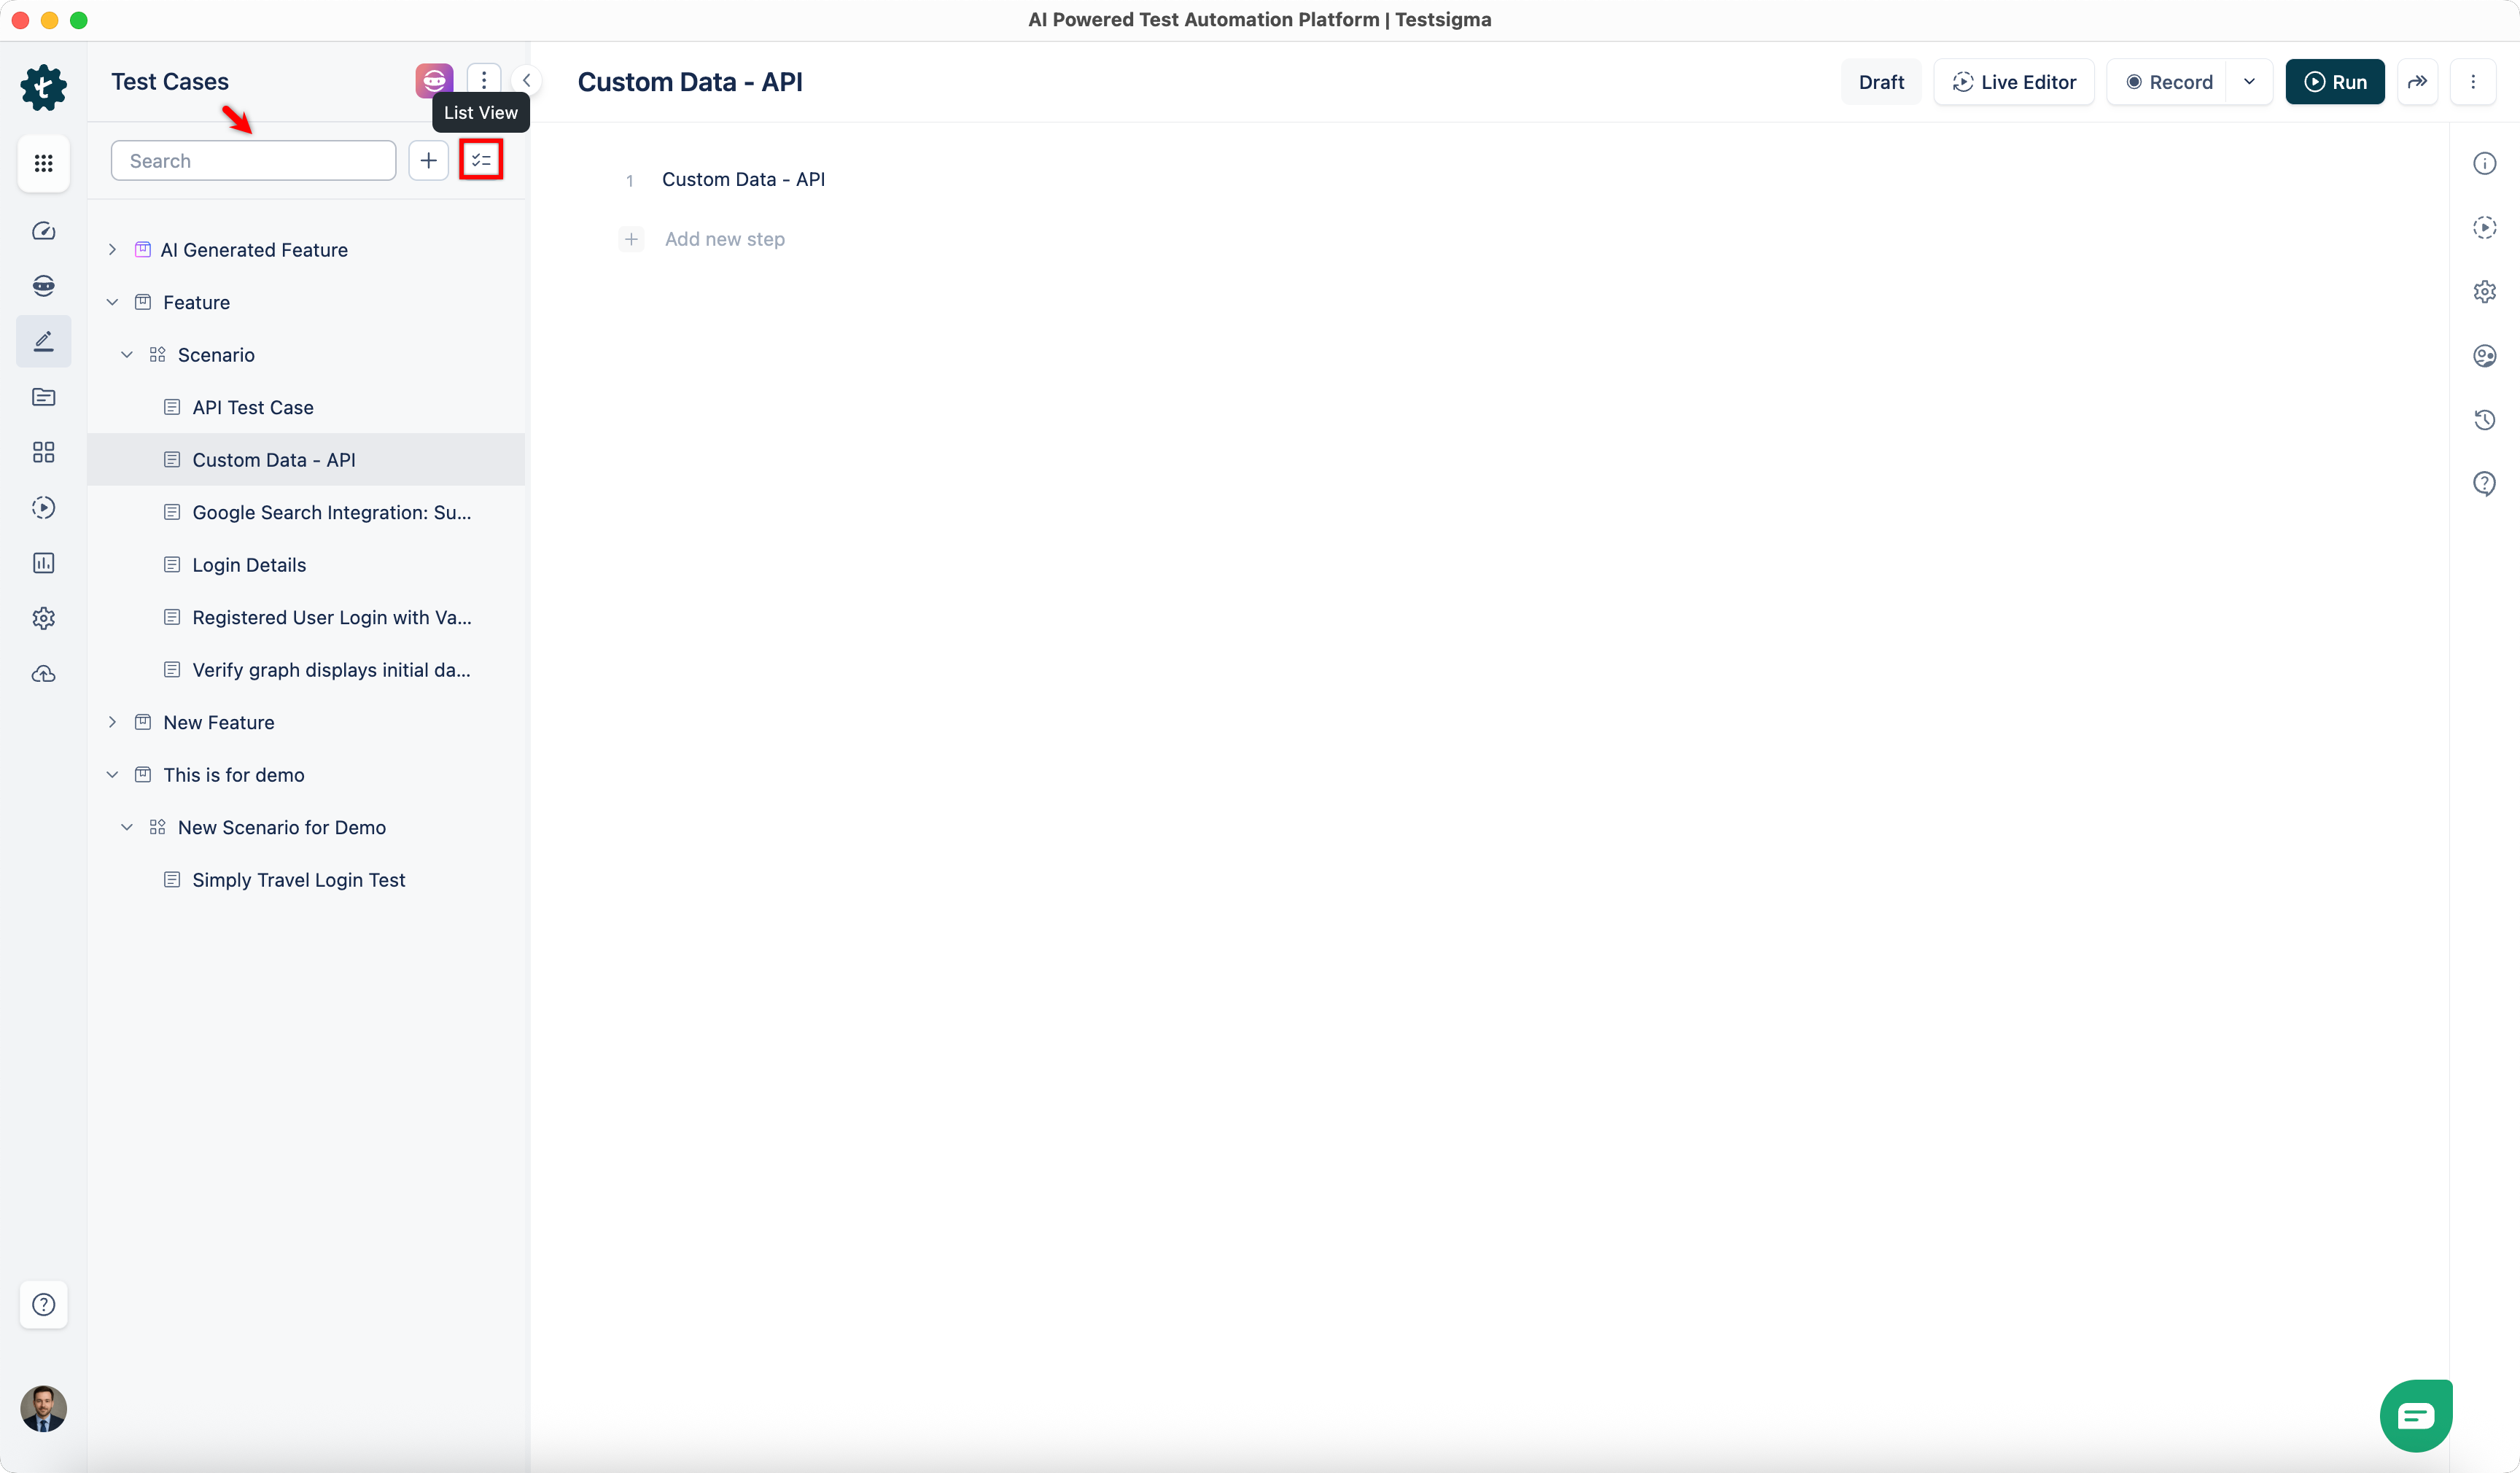Toggle the Draft status of the test case
2520x1473 pixels.
coord(1881,82)
